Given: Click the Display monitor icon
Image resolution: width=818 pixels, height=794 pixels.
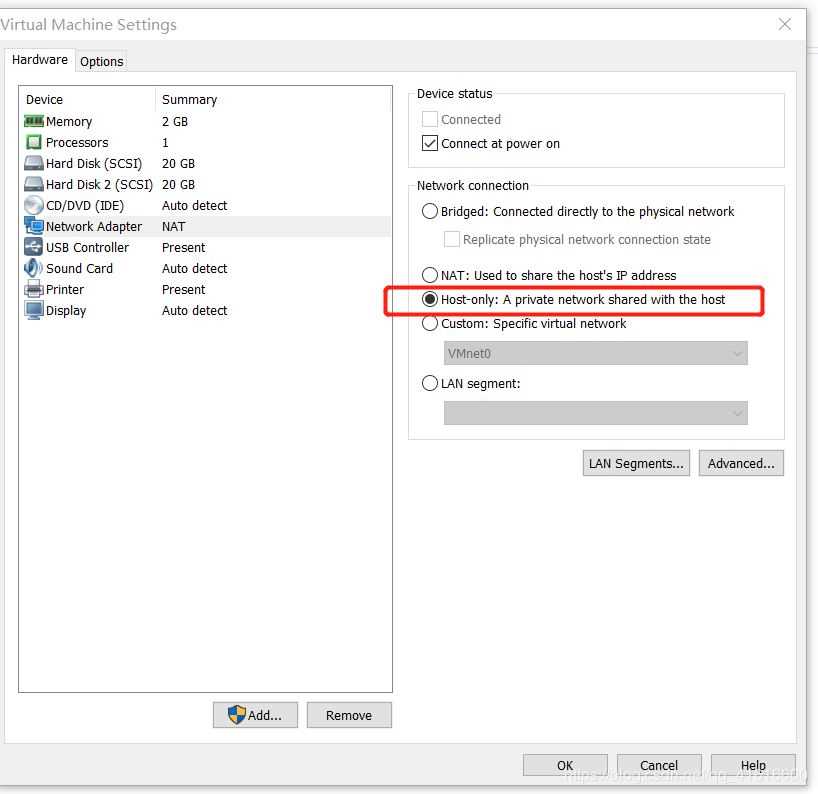Looking at the screenshot, I should point(33,310).
